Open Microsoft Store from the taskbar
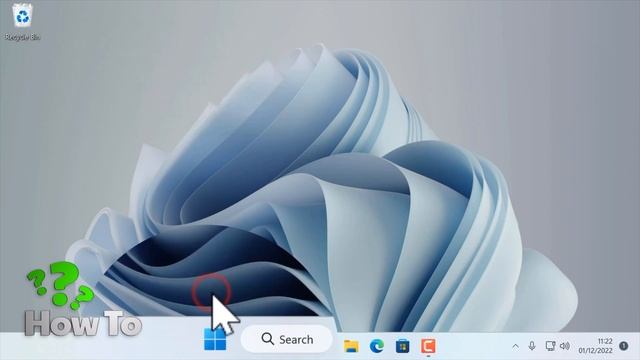The width and height of the screenshot is (640, 360). (402, 346)
